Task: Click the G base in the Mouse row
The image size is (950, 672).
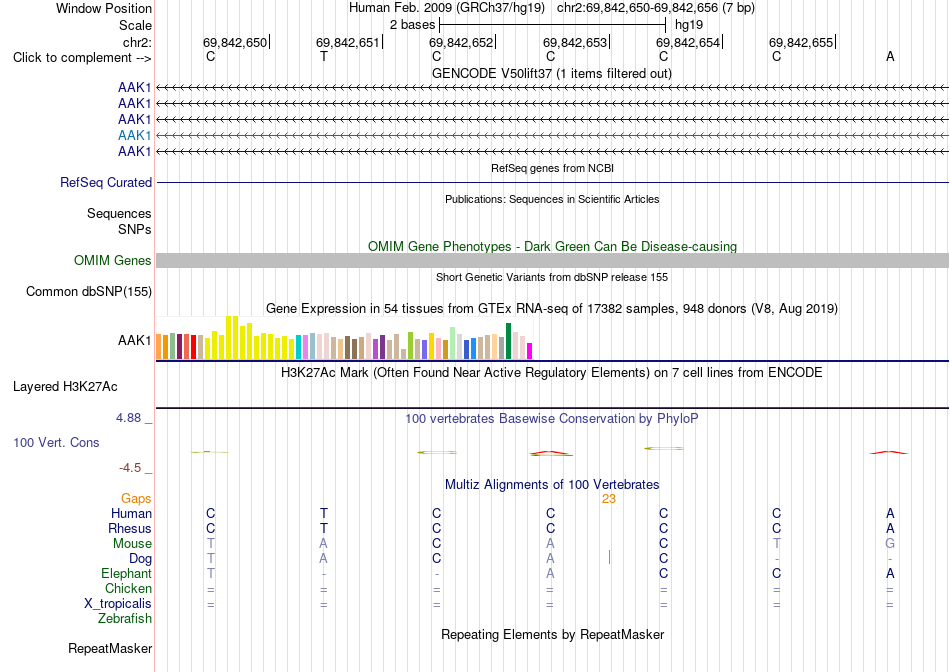Action: coord(890,544)
